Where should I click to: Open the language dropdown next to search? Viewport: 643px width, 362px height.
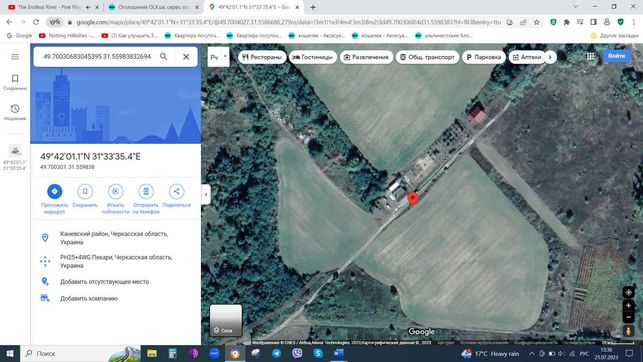point(219,57)
